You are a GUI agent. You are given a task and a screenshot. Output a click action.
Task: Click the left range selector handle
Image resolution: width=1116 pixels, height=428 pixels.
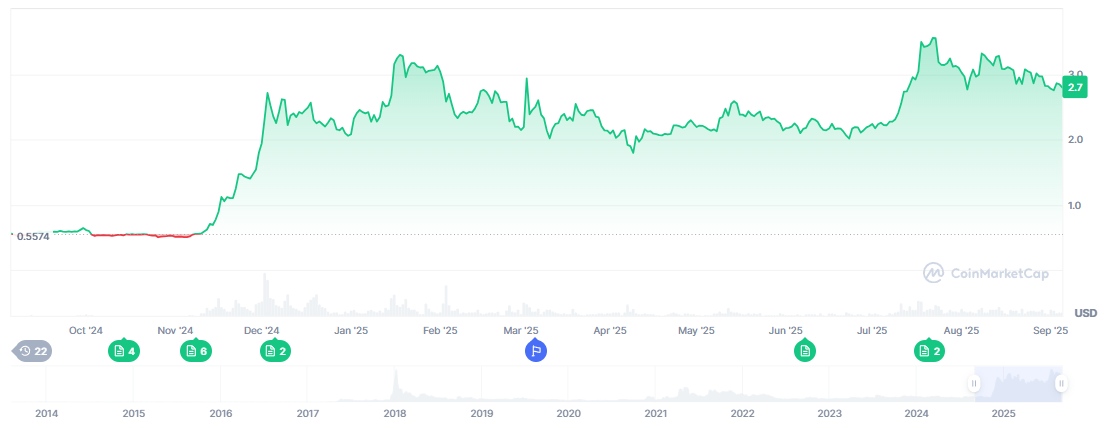[973, 383]
